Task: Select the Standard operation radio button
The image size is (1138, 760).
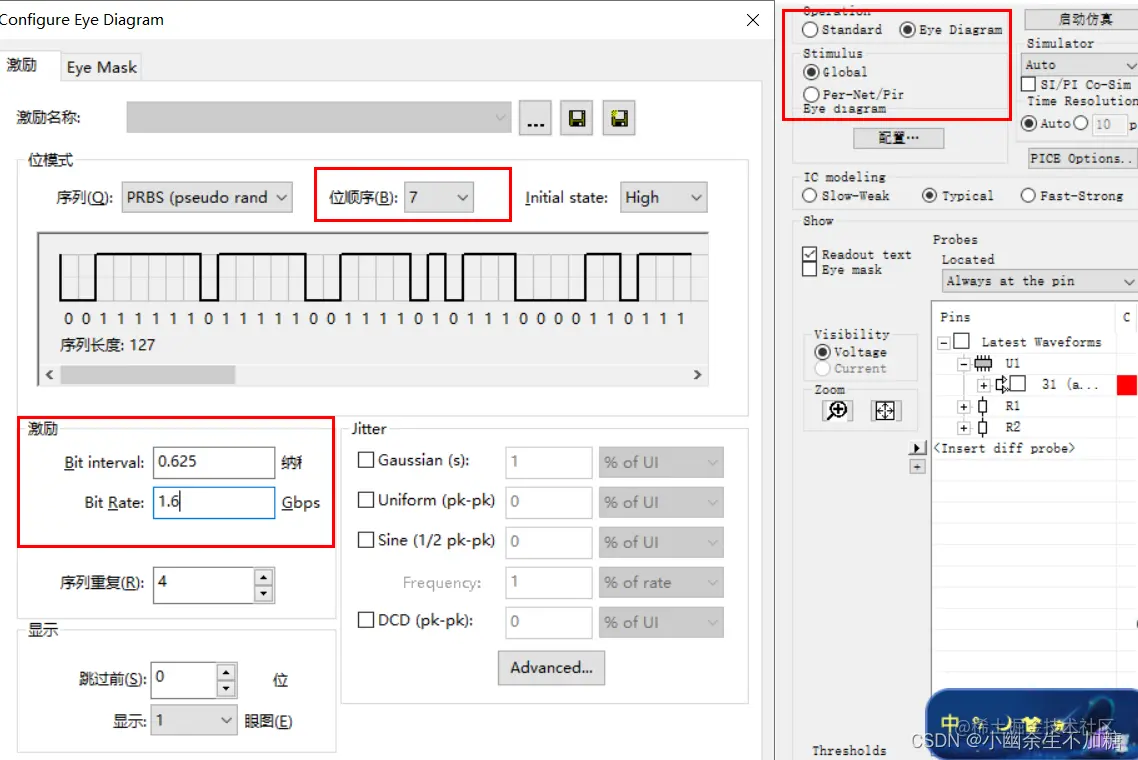Action: (811, 30)
